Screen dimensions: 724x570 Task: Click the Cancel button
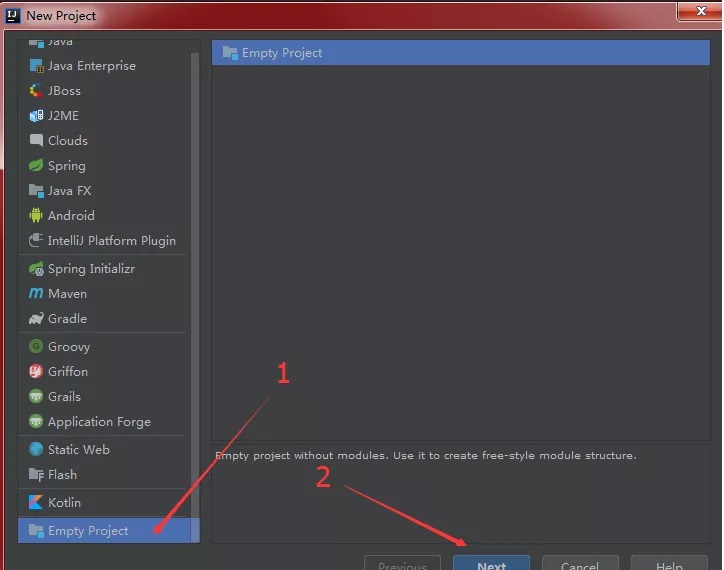pos(580,564)
